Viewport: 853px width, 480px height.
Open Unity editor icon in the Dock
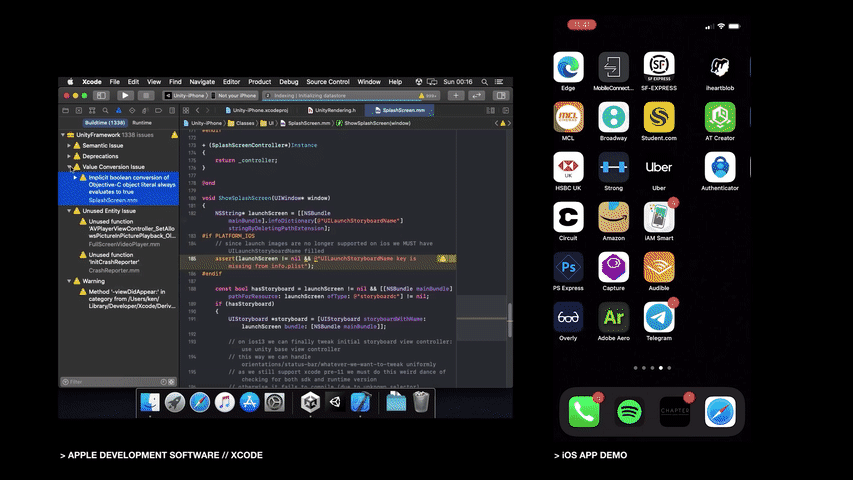click(336, 402)
